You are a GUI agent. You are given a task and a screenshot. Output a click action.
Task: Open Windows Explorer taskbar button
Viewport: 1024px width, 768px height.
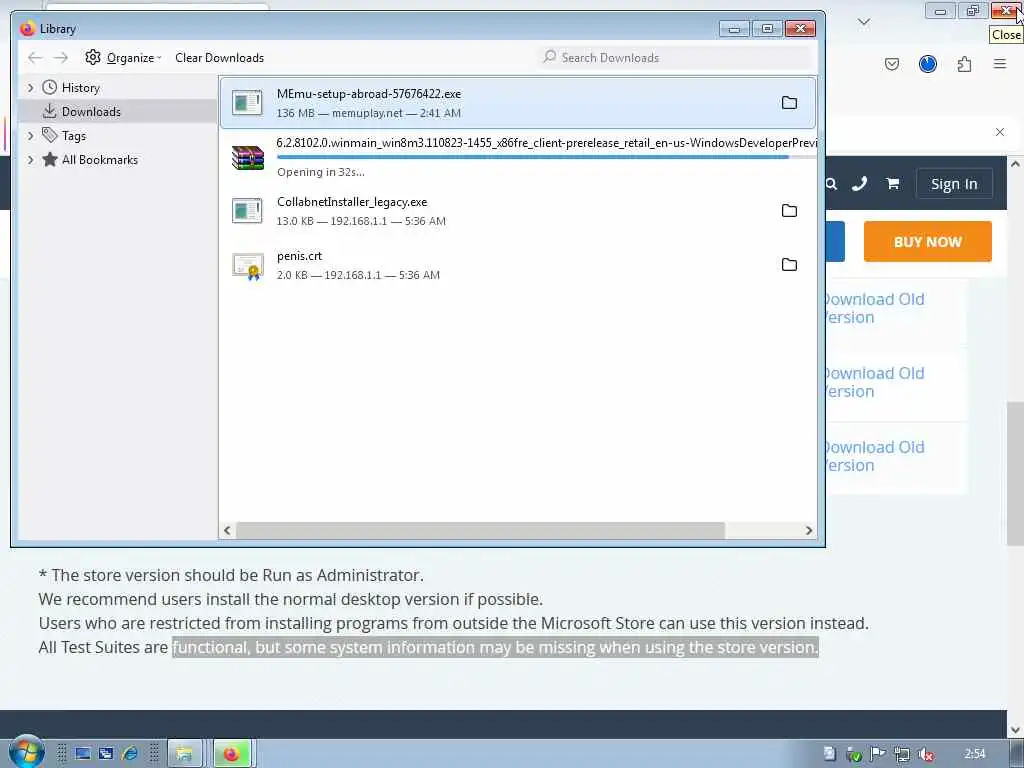coord(185,754)
